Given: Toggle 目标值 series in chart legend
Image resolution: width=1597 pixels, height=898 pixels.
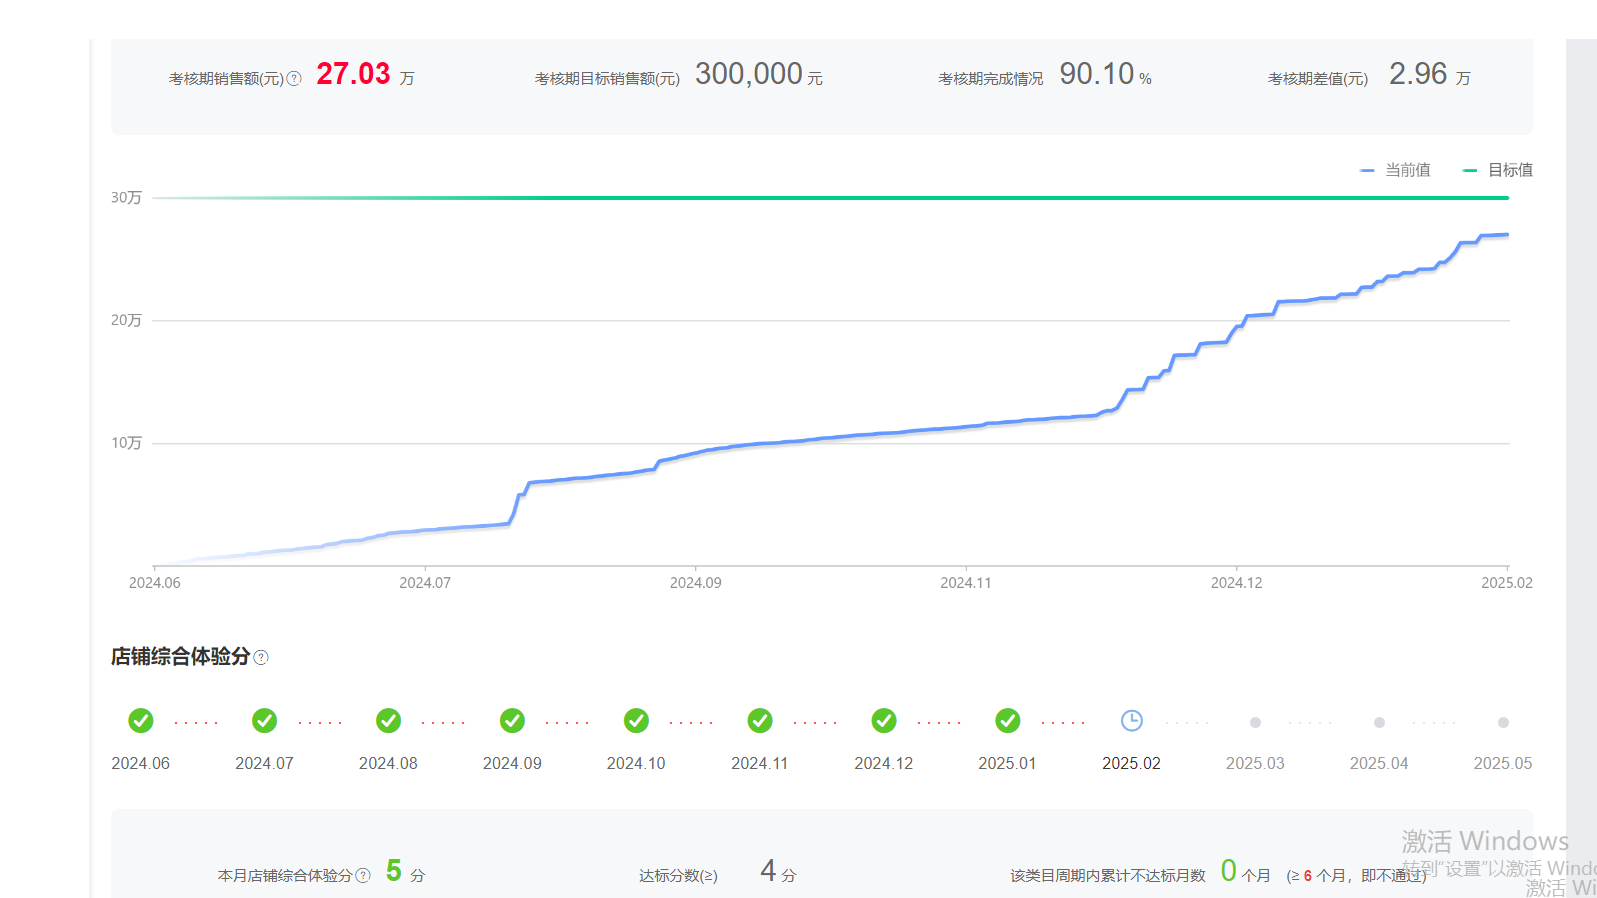Looking at the screenshot, I should pos(1498,170).
